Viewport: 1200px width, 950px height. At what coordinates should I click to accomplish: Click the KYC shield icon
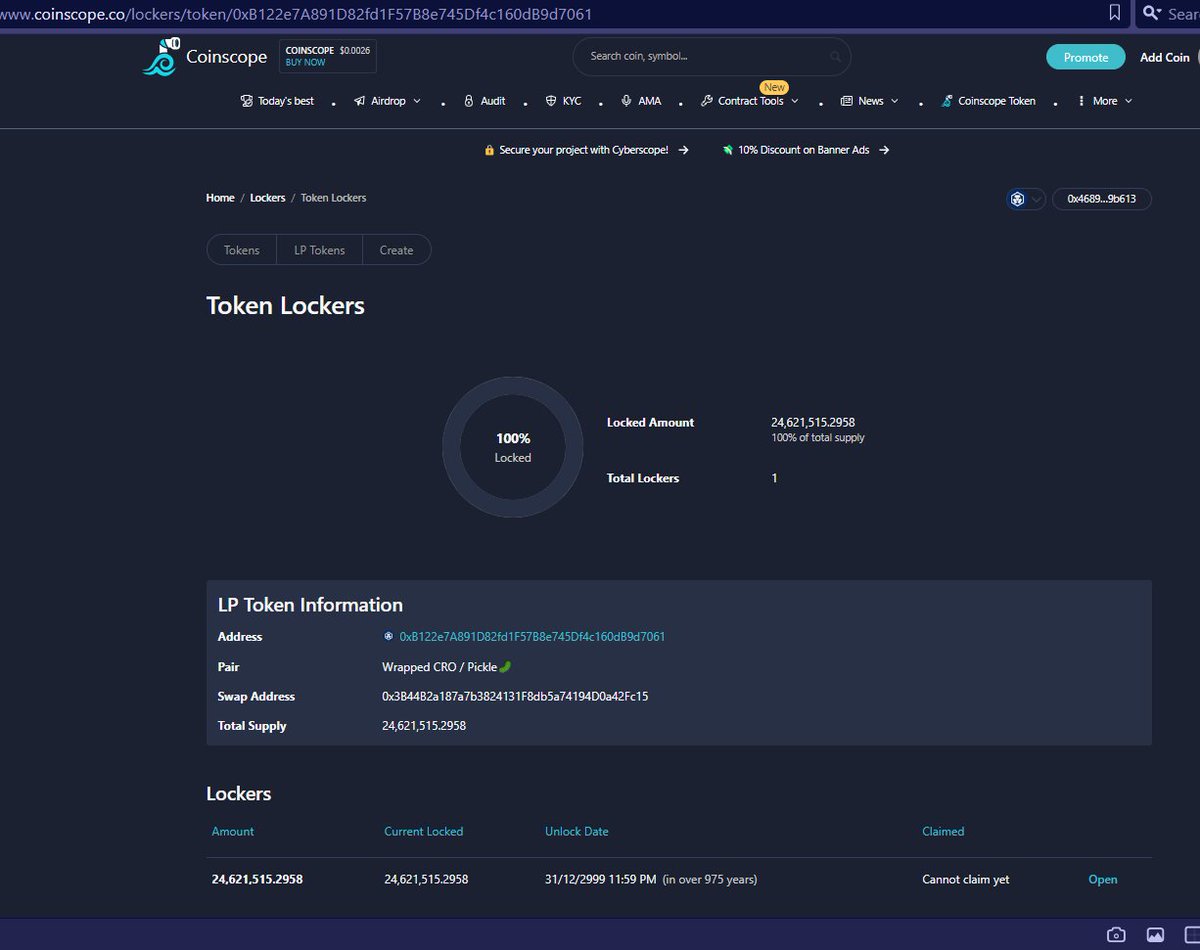point(551,101)
